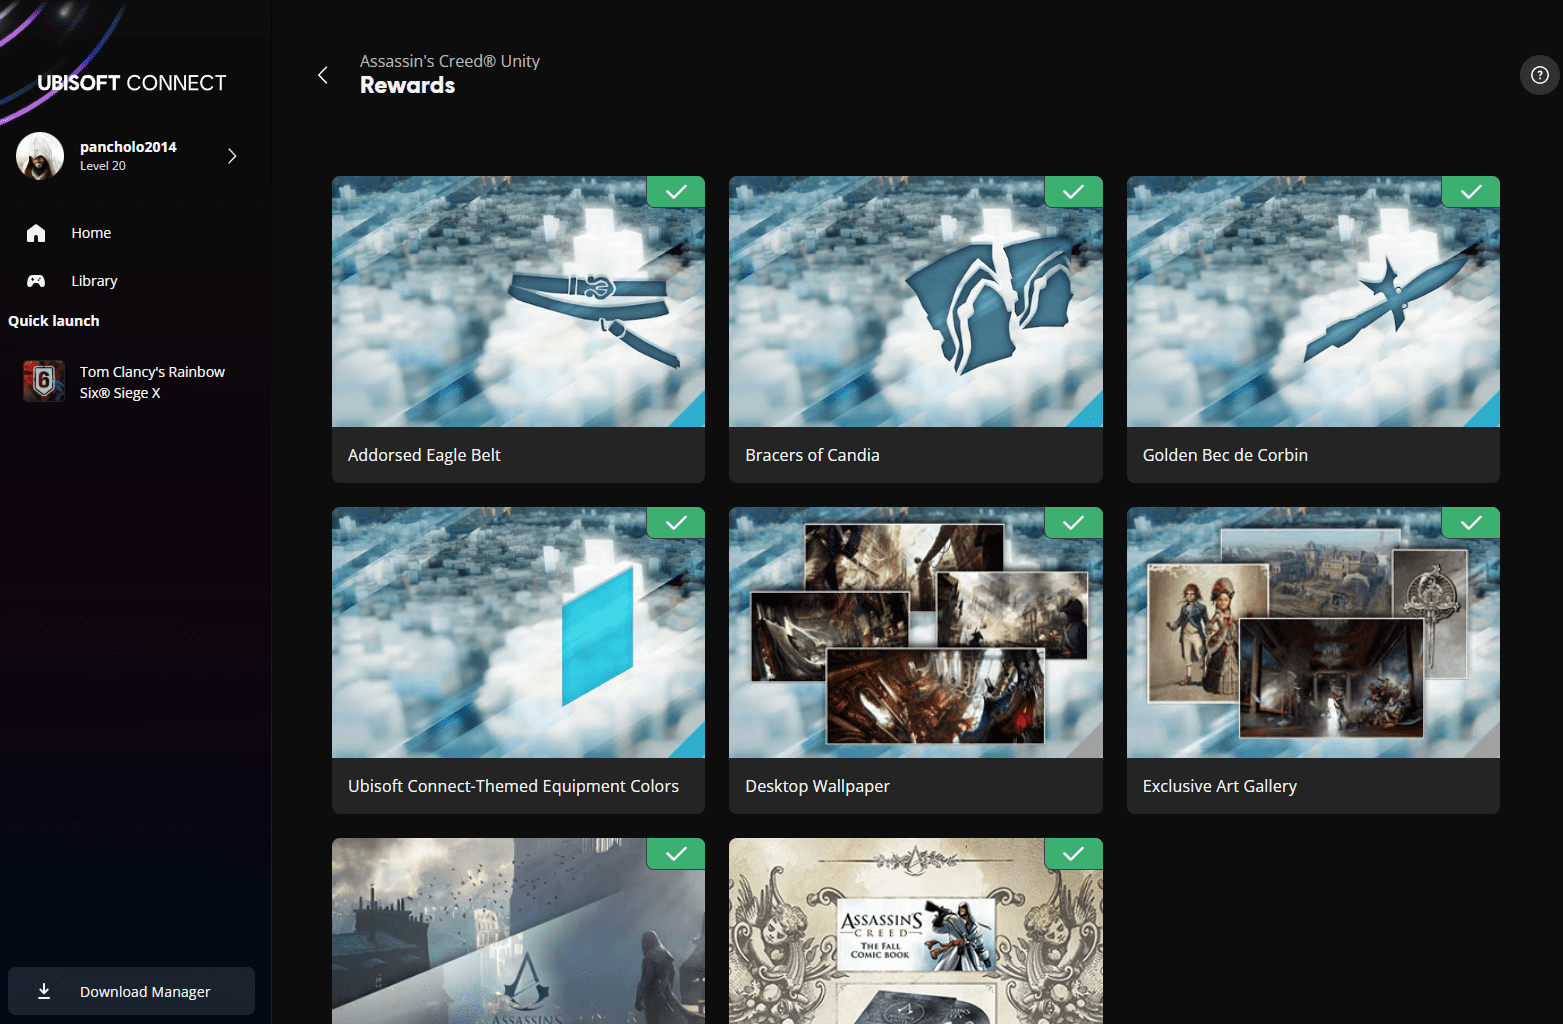Click the Ubisoft Connect logo
This screenshot has height=1024, width=1563.
131,83
